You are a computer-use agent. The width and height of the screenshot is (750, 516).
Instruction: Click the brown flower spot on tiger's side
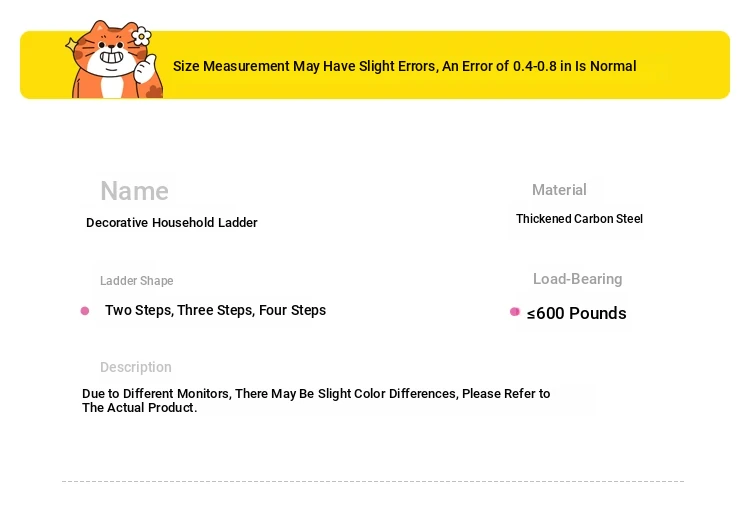(x=153, y=91)
